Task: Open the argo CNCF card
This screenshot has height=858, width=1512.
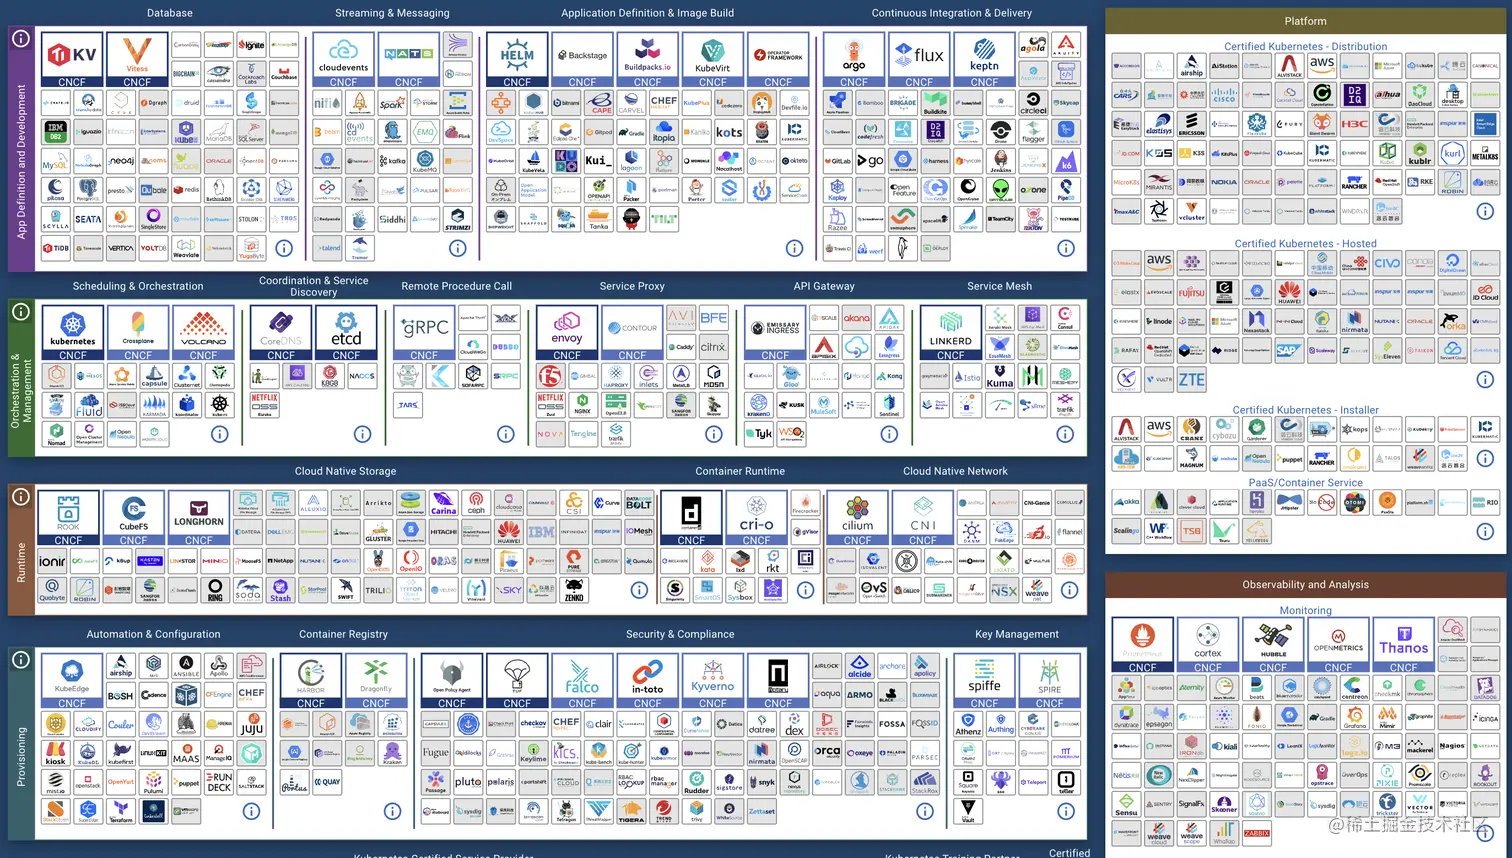Action: 854,60
